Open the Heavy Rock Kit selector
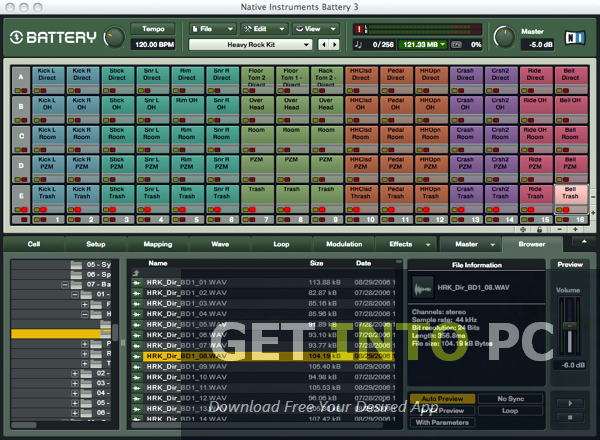 [x=250, y=45]
